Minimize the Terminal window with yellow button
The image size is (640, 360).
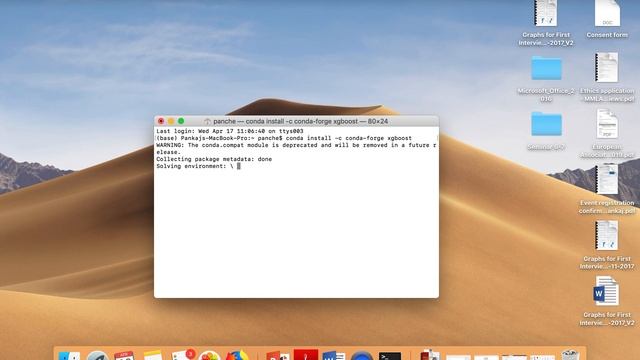pos(171,121)
